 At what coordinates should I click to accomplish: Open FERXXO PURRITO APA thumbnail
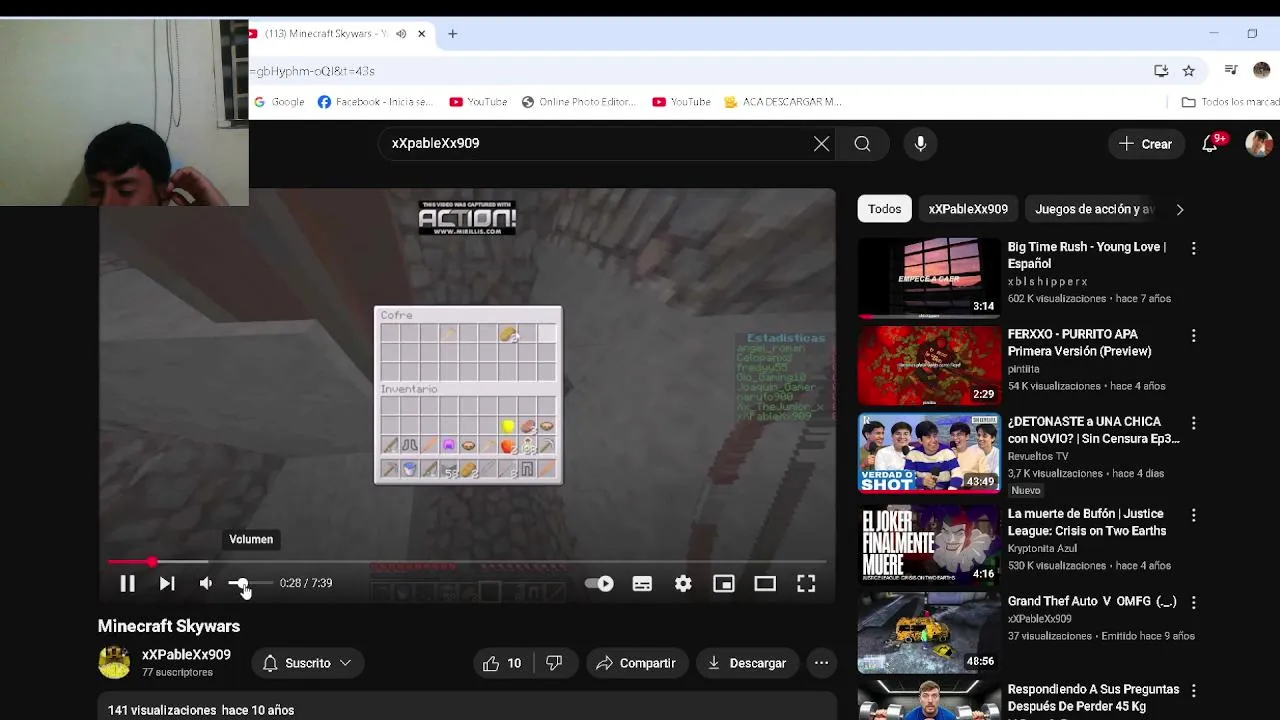pos(929,366)
